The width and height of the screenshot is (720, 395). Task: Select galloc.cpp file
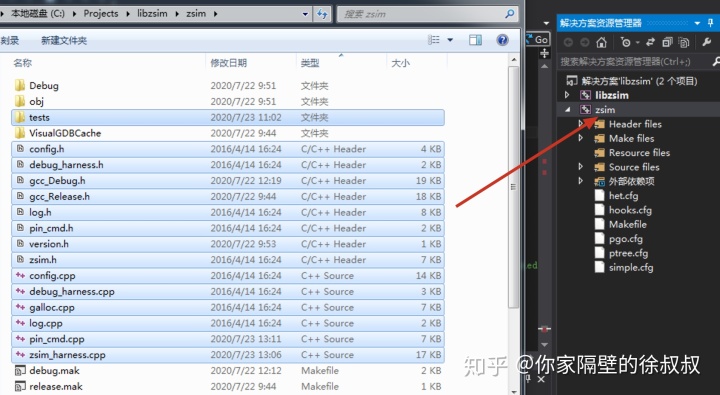pos(228,307)
